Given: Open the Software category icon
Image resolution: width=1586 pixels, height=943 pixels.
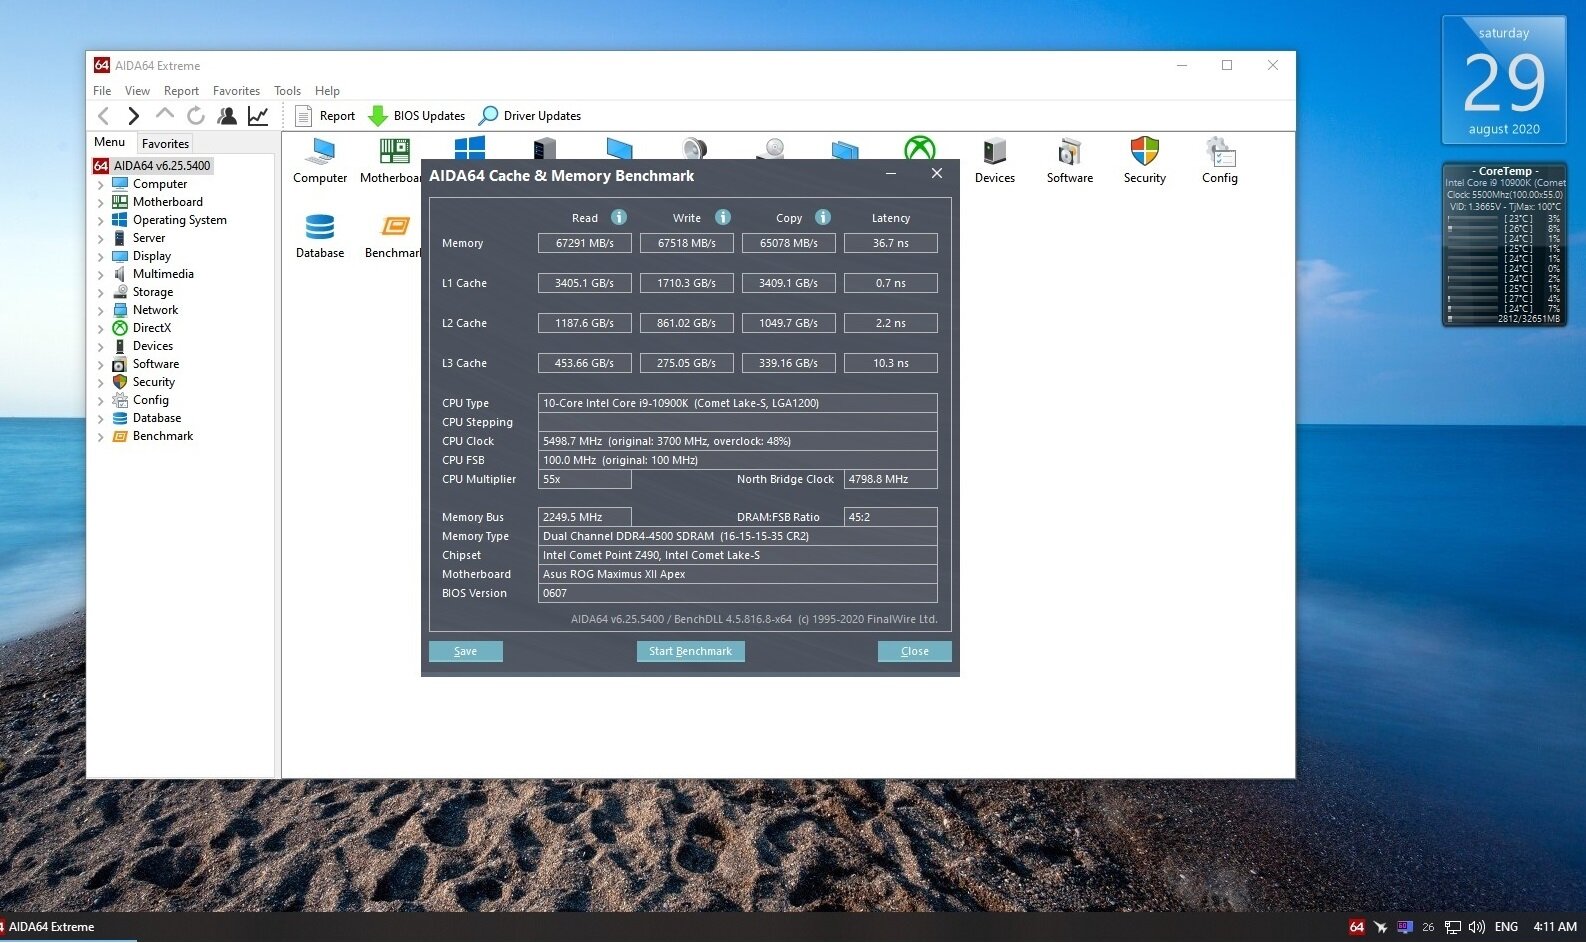Looking at the screenshot, I should pyautogui.click(x=1070, y=161).
